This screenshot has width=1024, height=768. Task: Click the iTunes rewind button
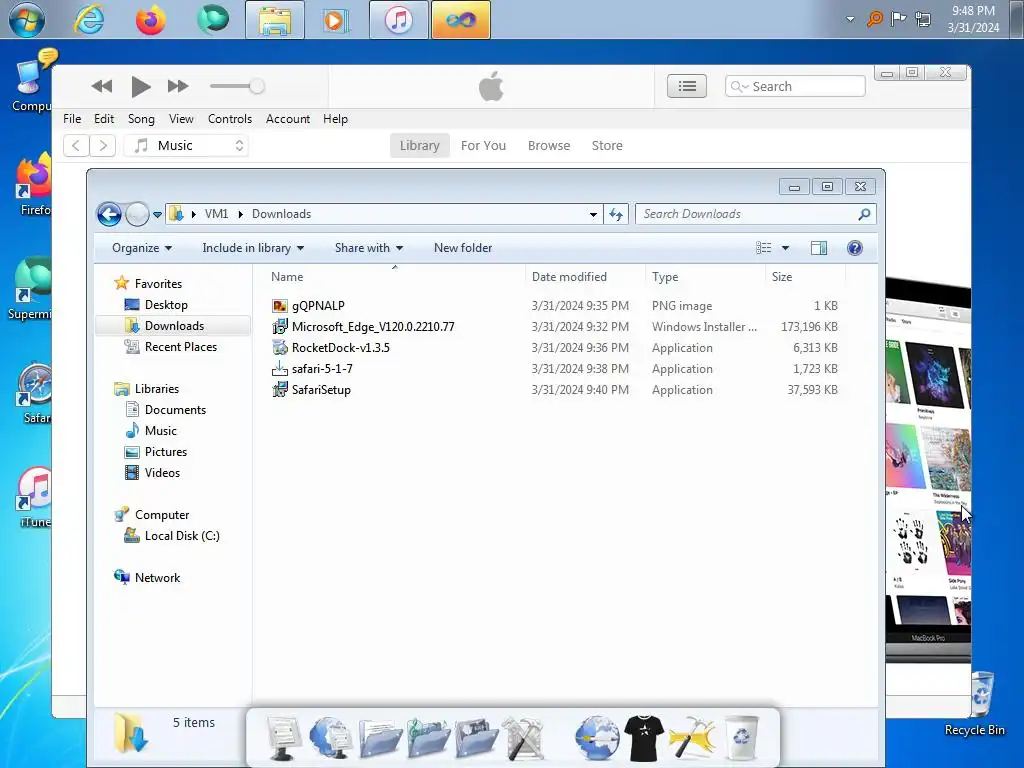click(102, 86)
